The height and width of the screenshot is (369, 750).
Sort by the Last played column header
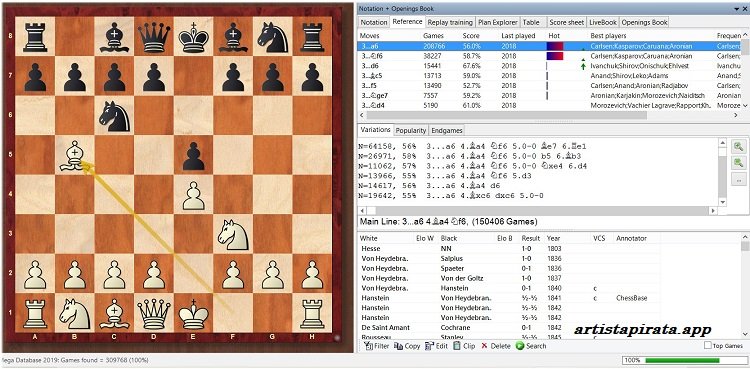(x=518, y=36)
